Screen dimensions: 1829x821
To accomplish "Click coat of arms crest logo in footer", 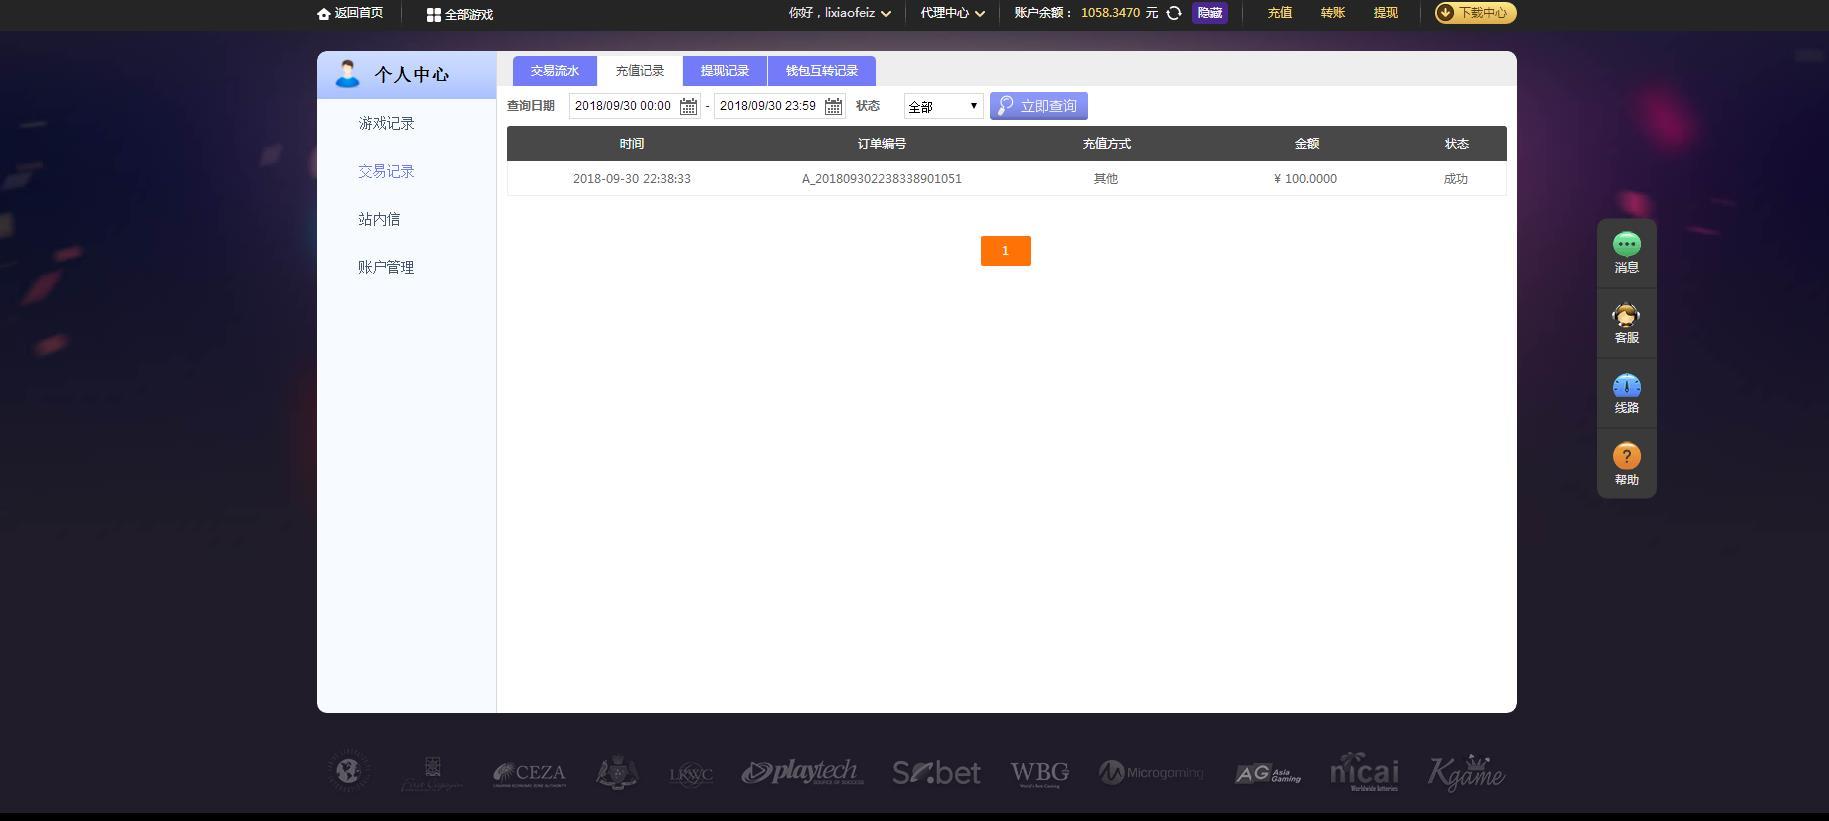I will click(617, 772).
